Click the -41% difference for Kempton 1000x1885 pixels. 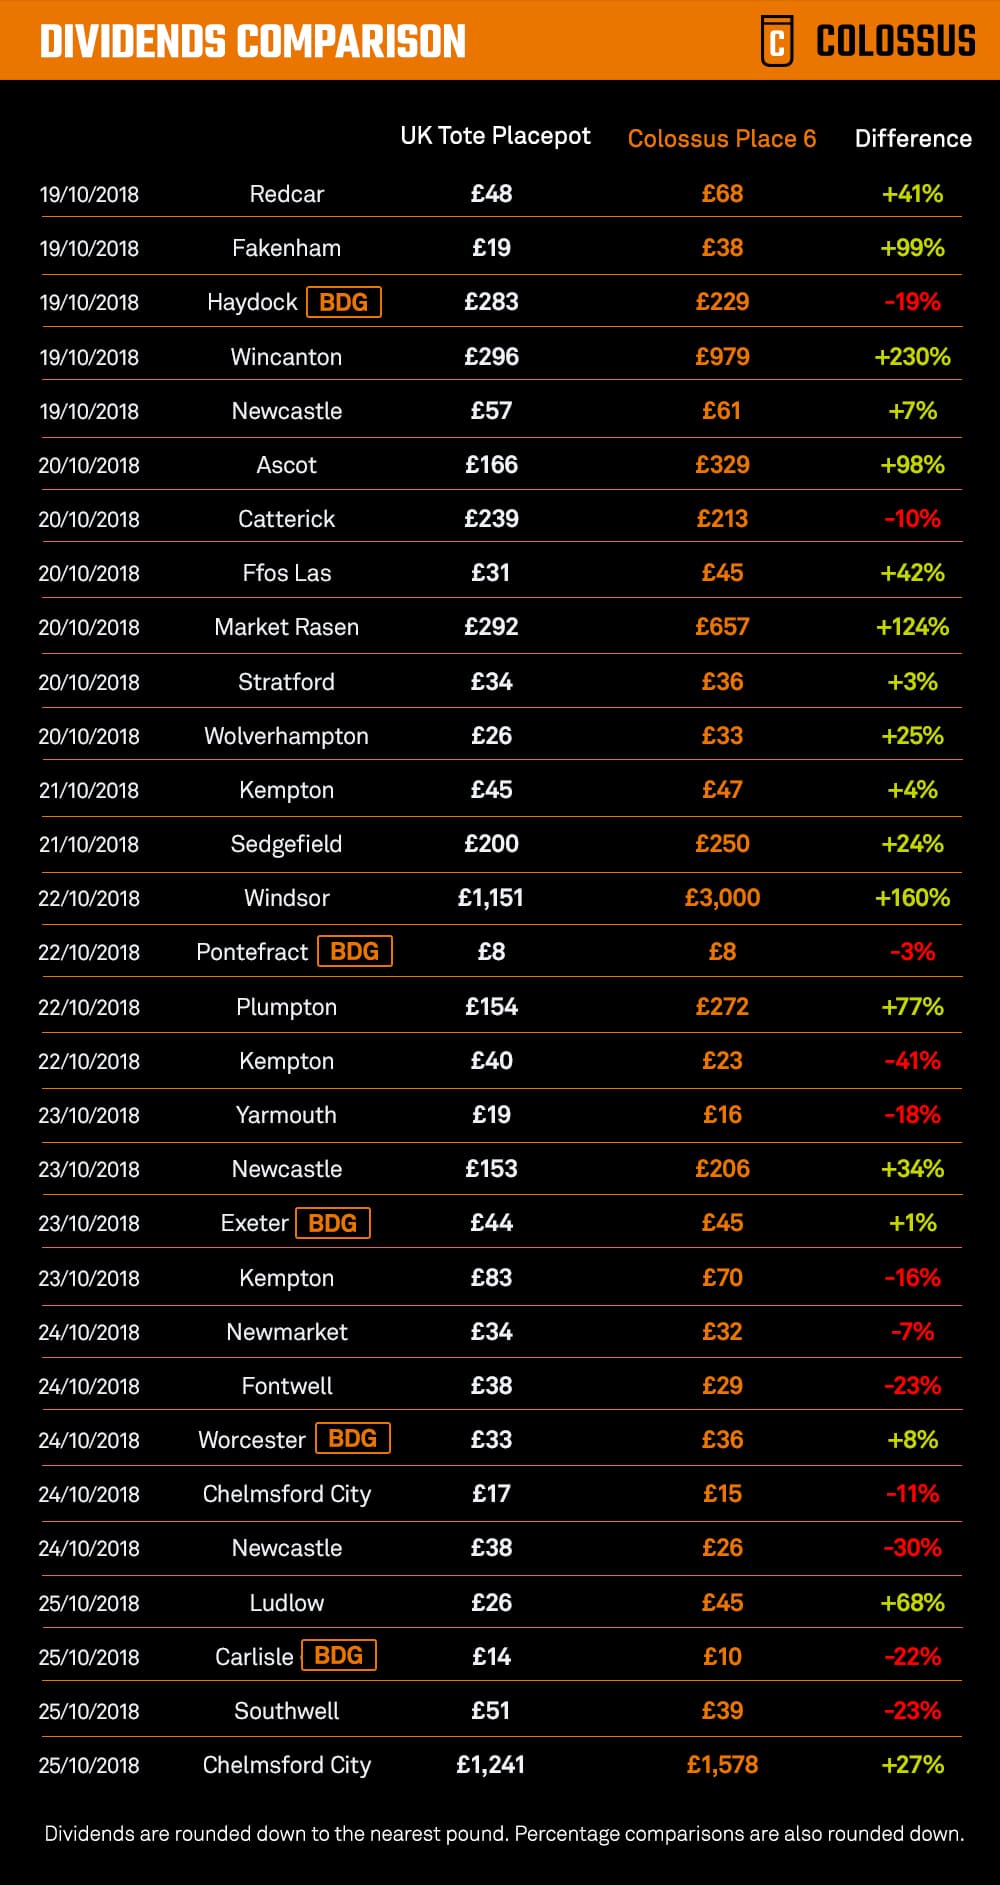[x=912, y=1061]
